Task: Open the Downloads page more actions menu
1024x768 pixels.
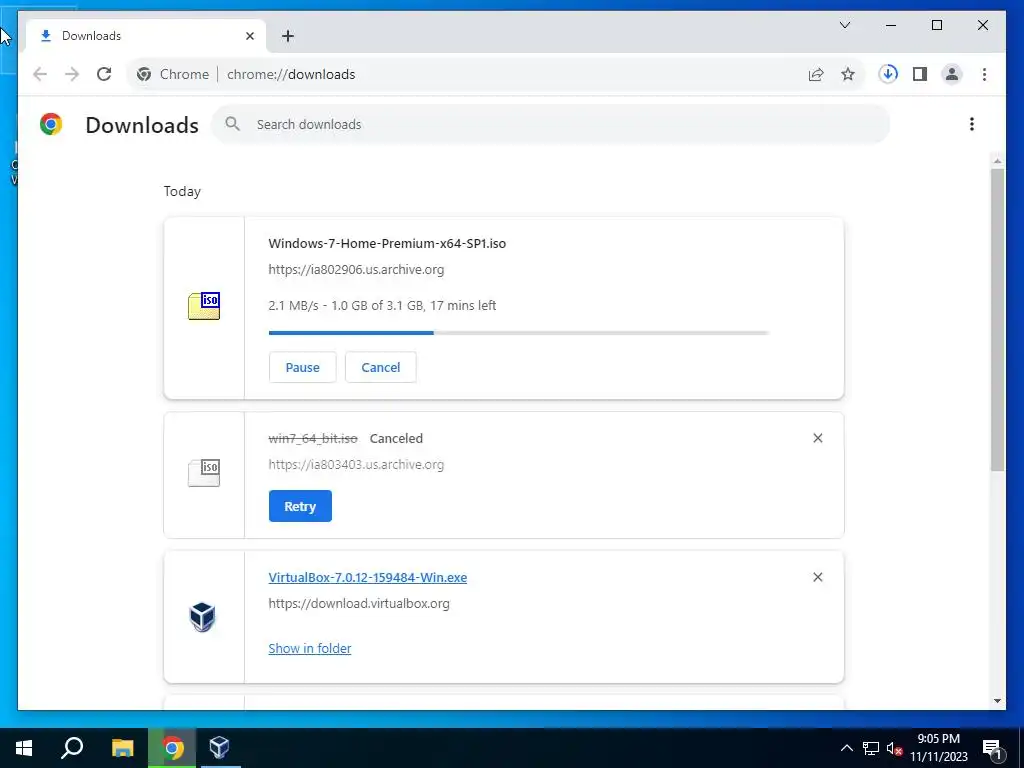Action: click(972, 124)
